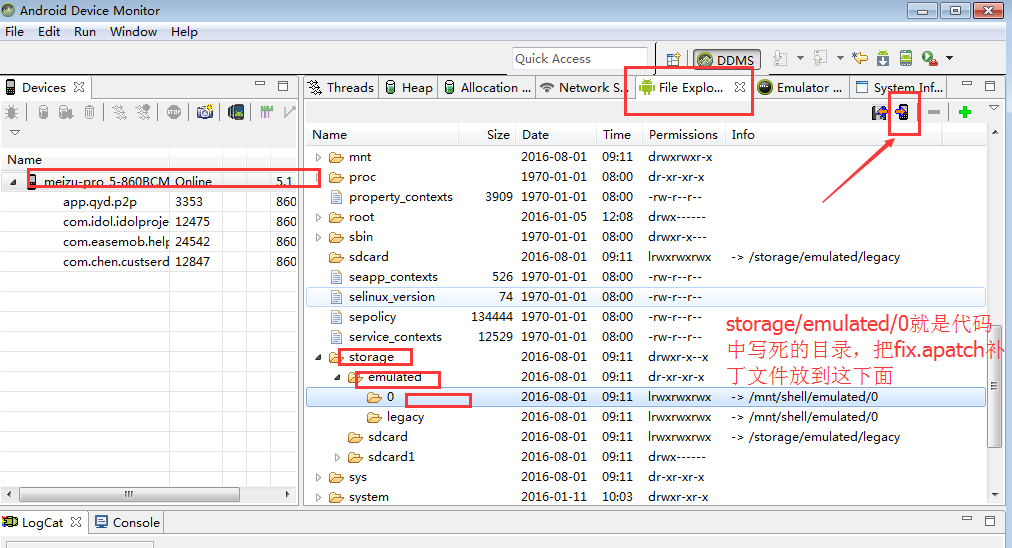Image resolution: width=1012 pixels, height=548 pixels.
Task: Select the selinux_version file
Action: tap(392, 297)
